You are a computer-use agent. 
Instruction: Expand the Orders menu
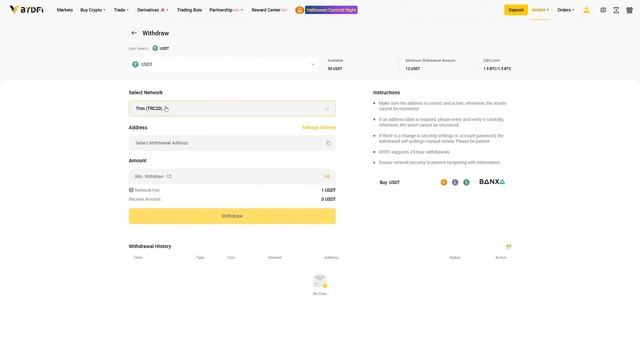[565, 10]
